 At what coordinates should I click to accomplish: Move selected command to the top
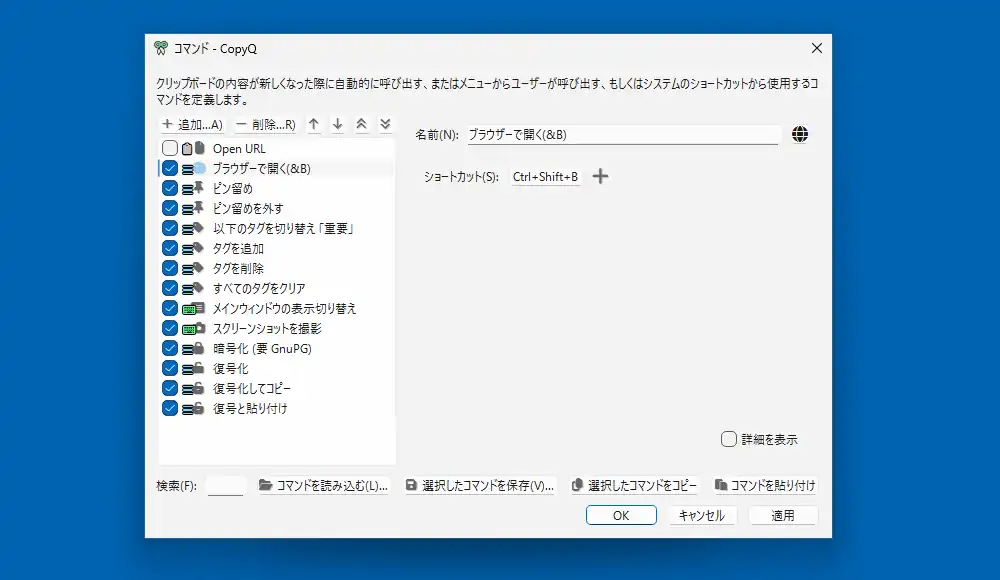point(362,125)
